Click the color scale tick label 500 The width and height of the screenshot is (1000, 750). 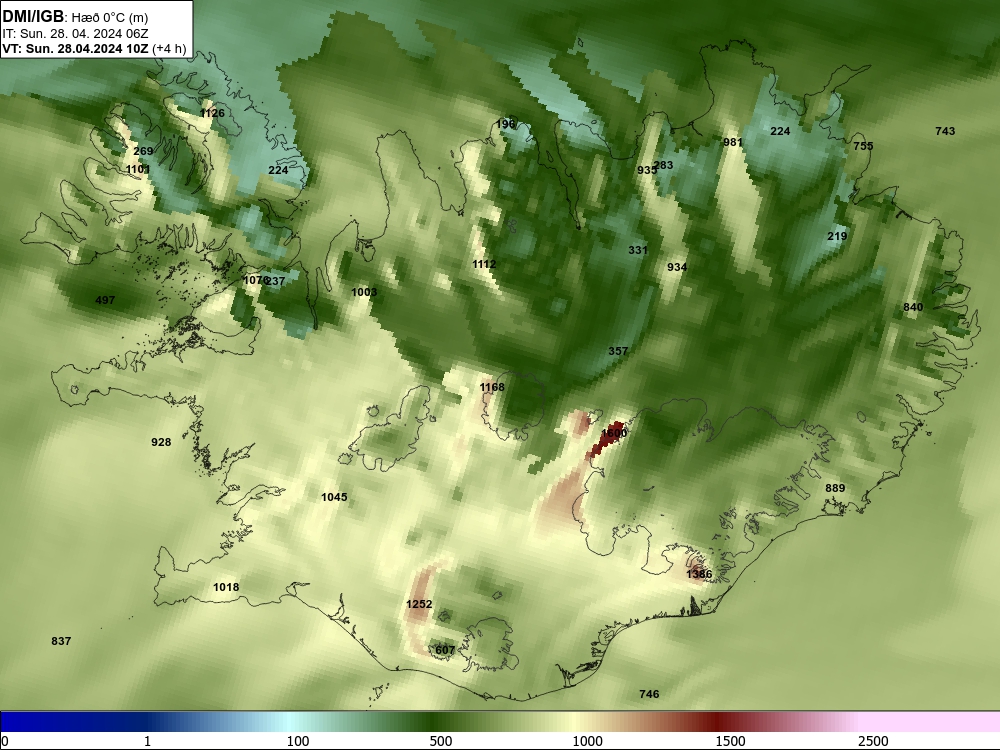pyautogui.click(x=441, y=741)
